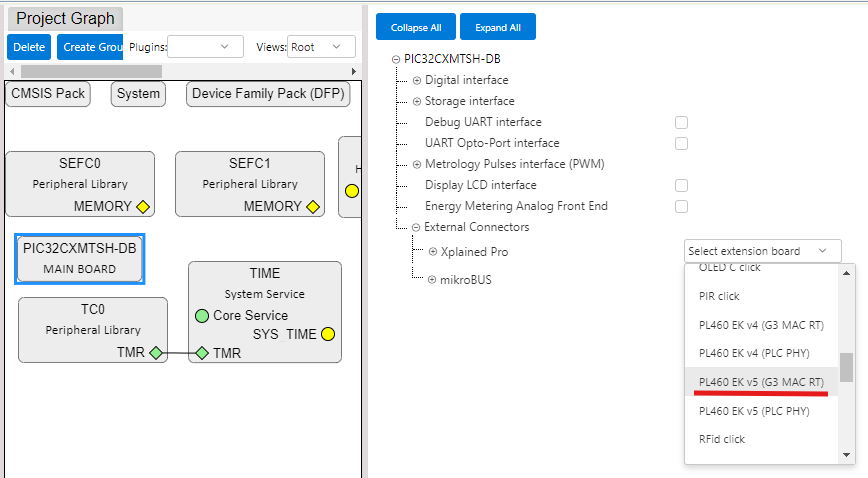The image size is (868, 478).
Task: Enable Debug UART interface checkbox
Action: tap(681, 122)
